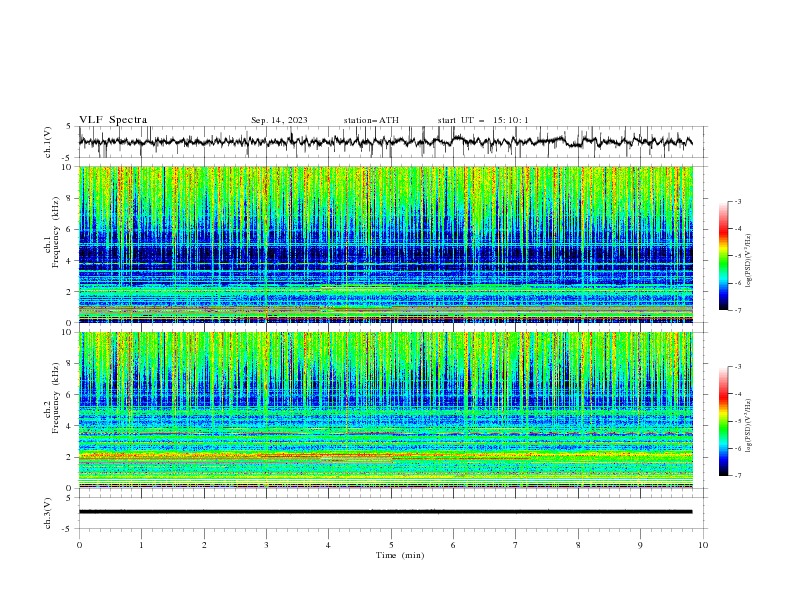Click the "2" kHz tick on ch.1 spectrogram
Screen dimensions: 792x612
coord(71,292)
